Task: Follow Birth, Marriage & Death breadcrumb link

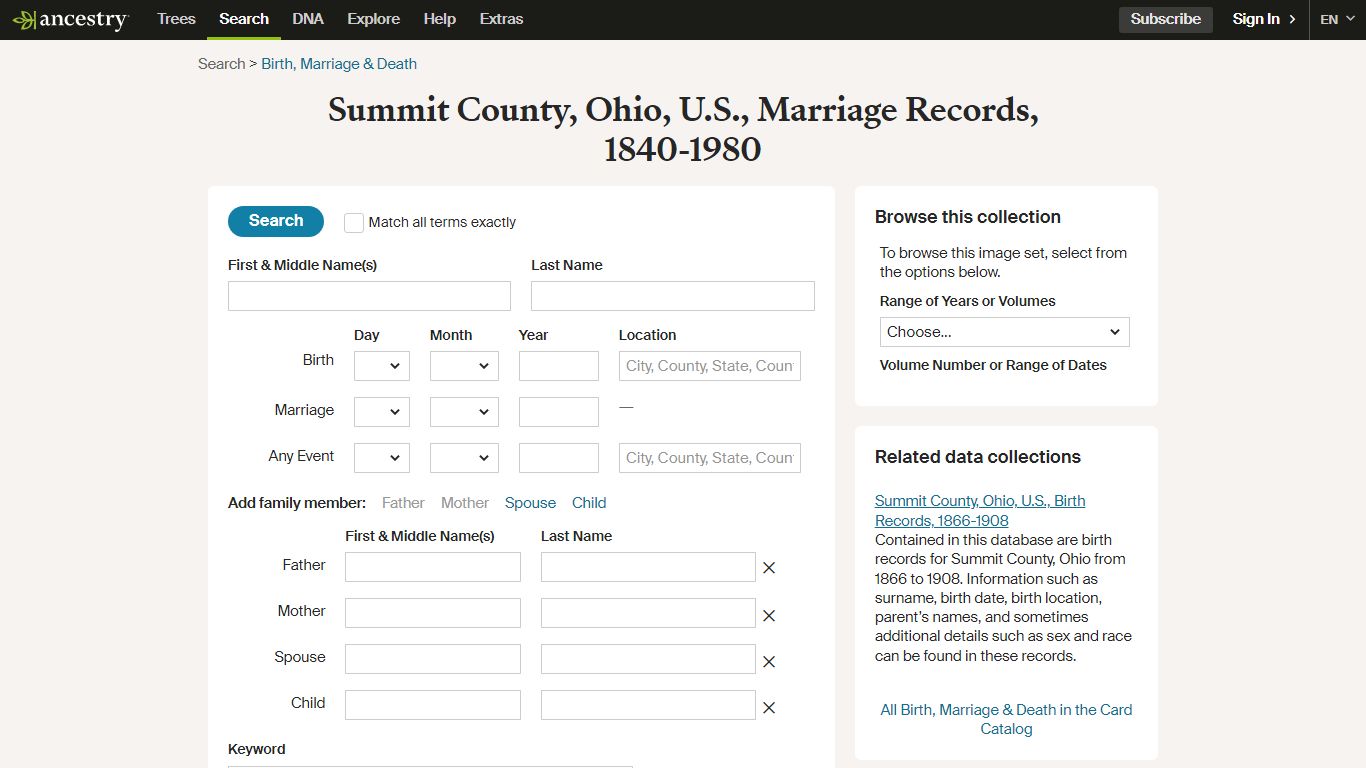Action: (x=339, y=64)
